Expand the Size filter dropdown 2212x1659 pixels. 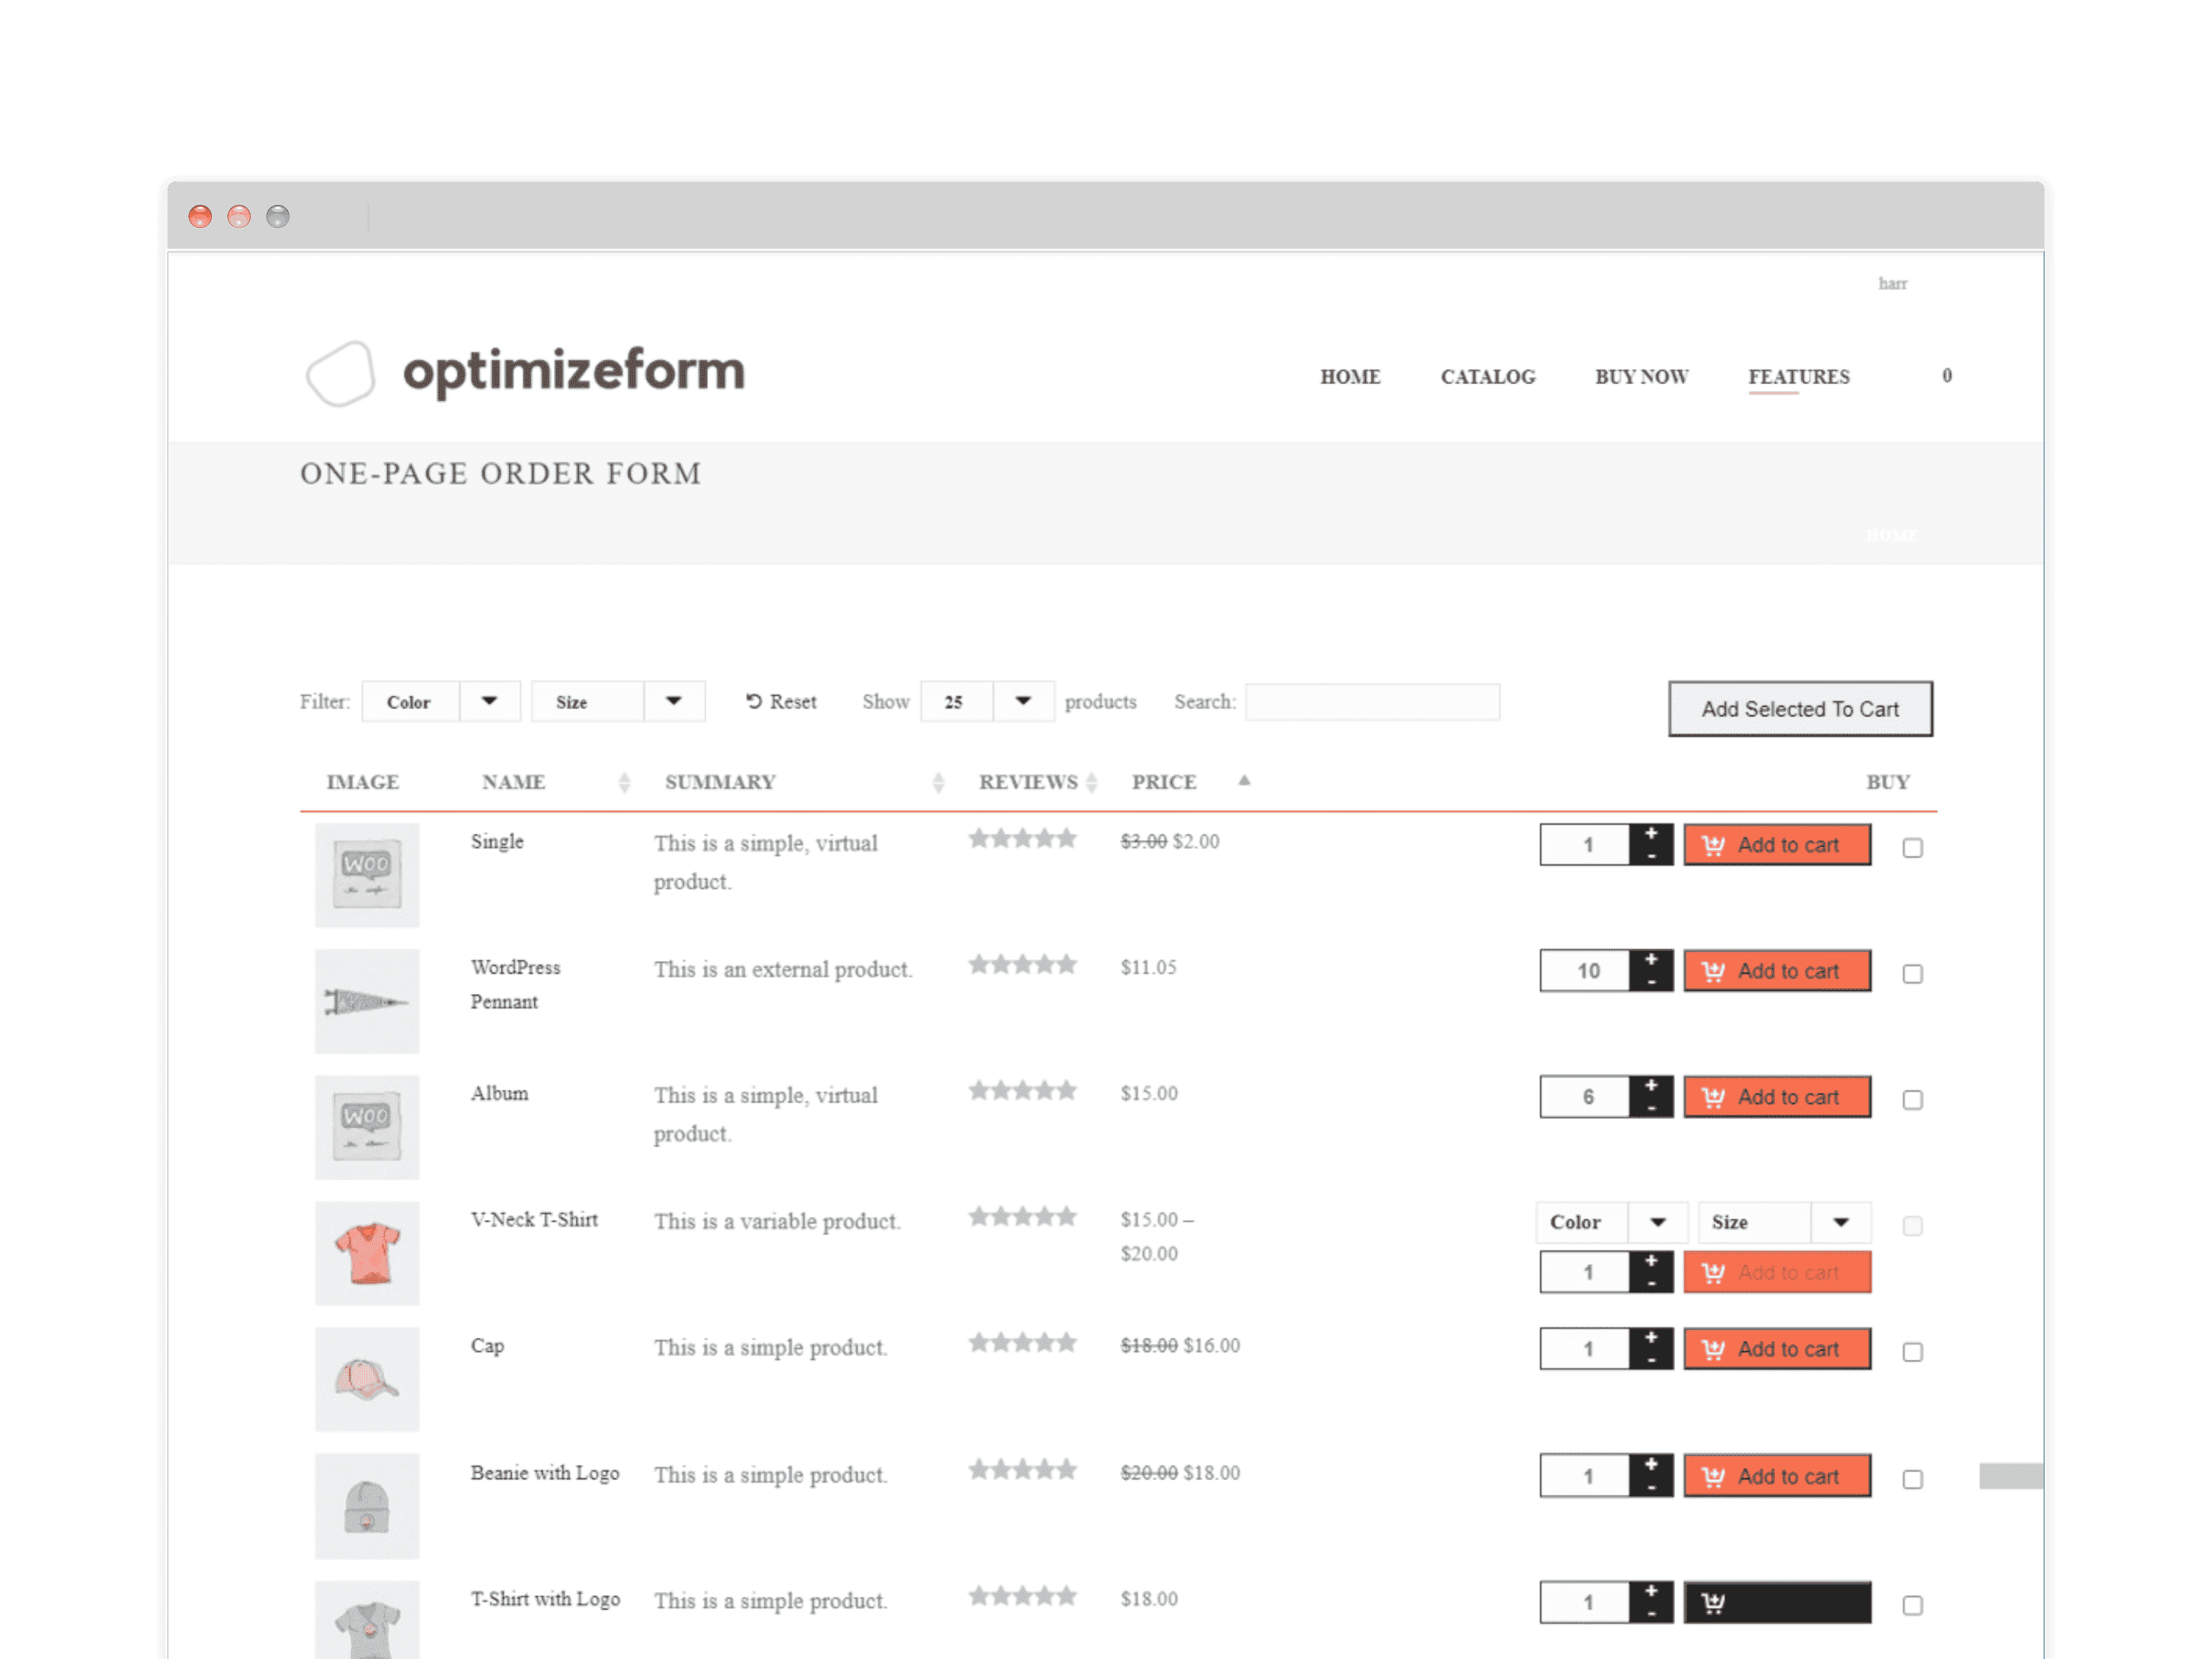617,702
